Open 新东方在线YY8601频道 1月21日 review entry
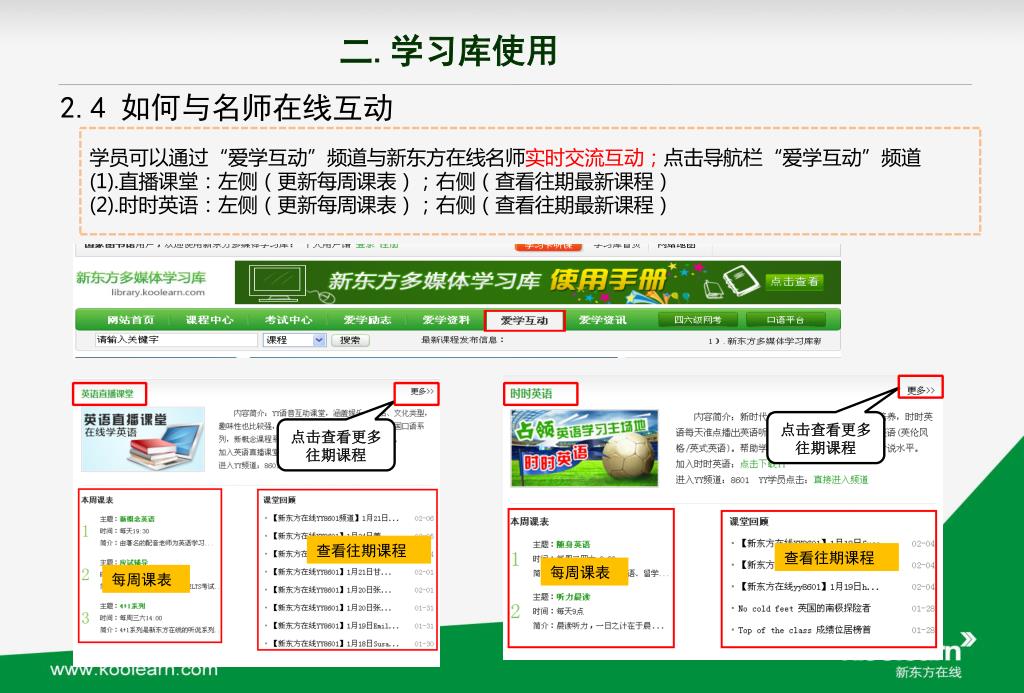Screen dimensions: 1024x693 click(x=335, y=518)
